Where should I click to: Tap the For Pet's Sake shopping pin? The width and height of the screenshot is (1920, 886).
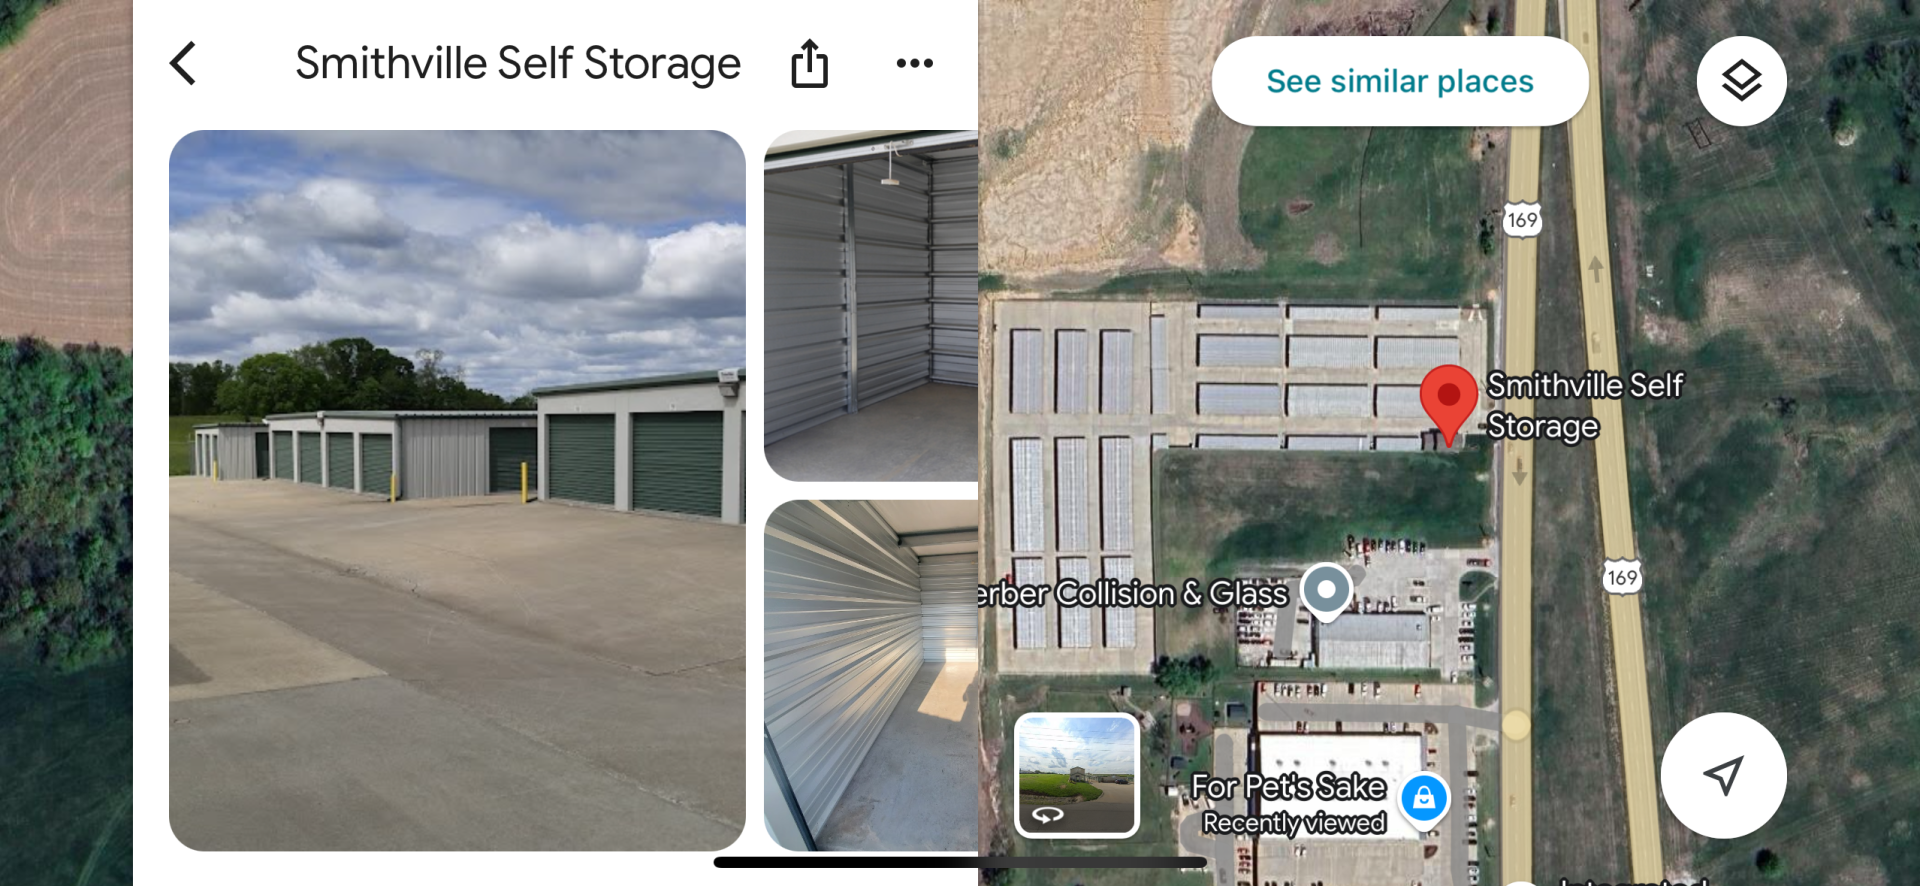click(1424, 799)
